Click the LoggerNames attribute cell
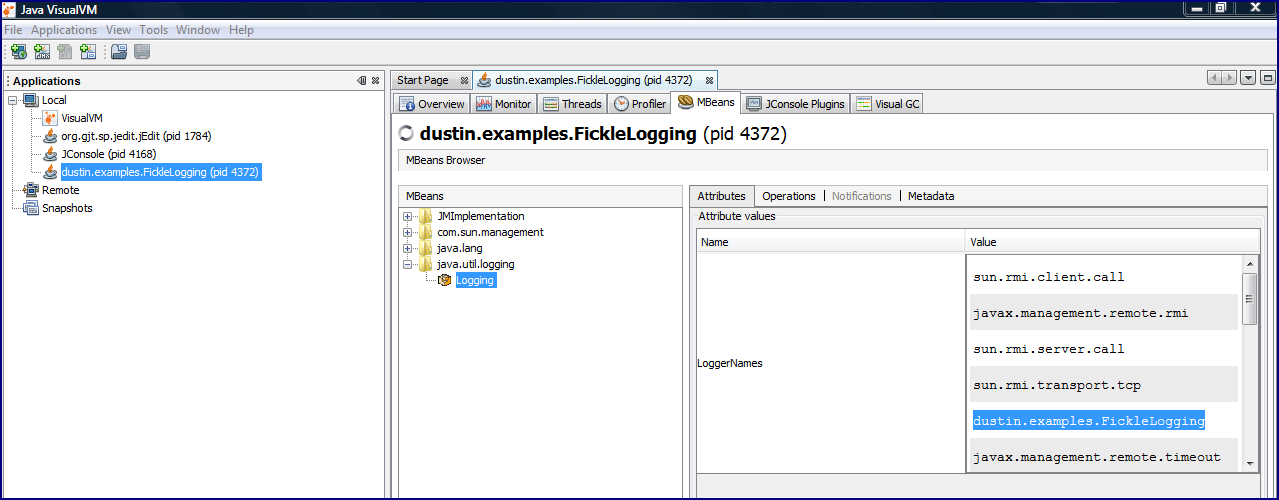Screen dimensions: 1279x500 831,363
